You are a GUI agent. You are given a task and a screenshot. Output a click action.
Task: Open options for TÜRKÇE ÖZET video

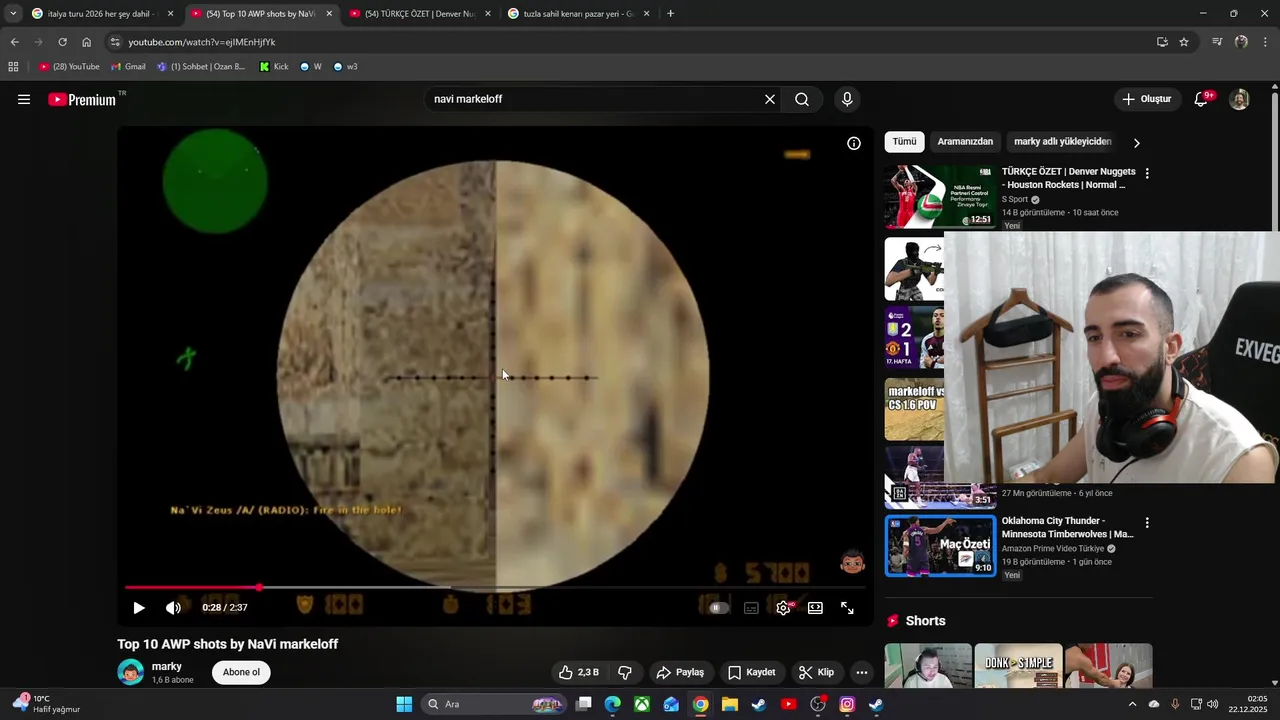point(1147,173)
